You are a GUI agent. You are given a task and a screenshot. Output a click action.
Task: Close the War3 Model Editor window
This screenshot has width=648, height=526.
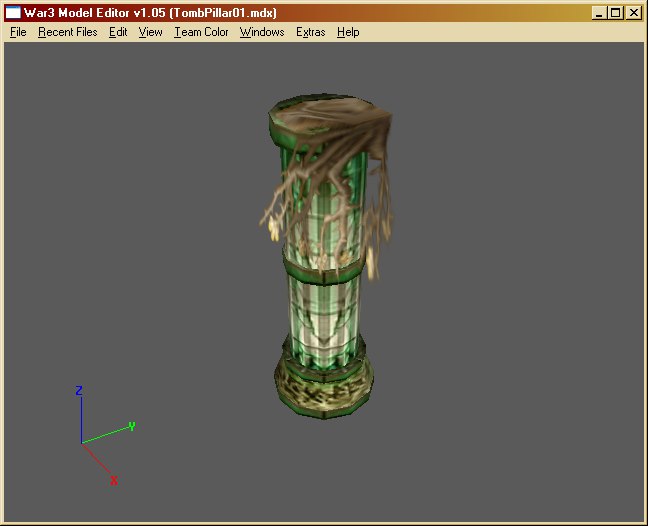634,13
